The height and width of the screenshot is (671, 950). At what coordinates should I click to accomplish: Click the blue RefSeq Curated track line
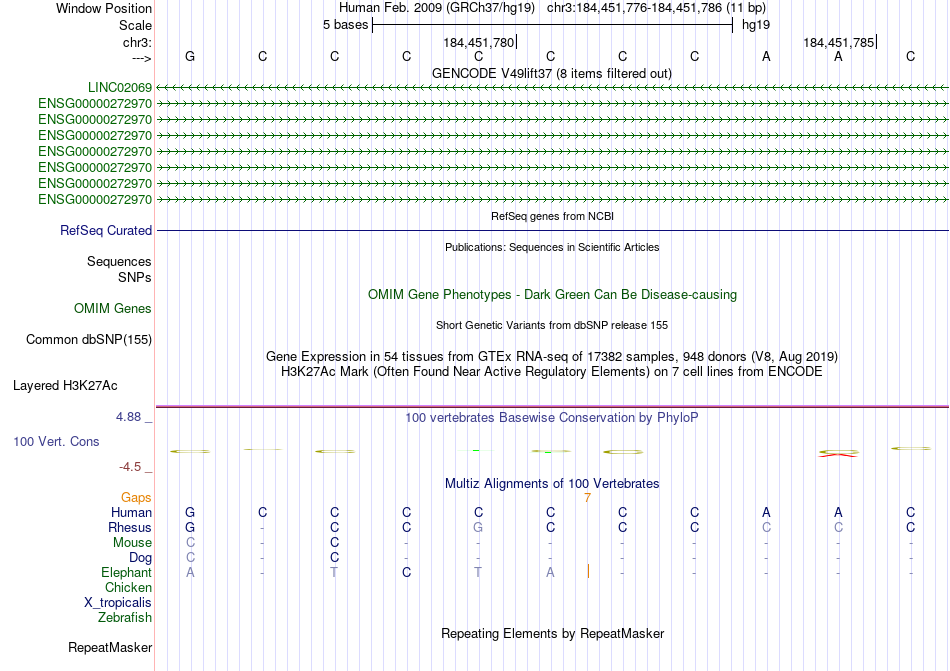click(x=552, y=231)
